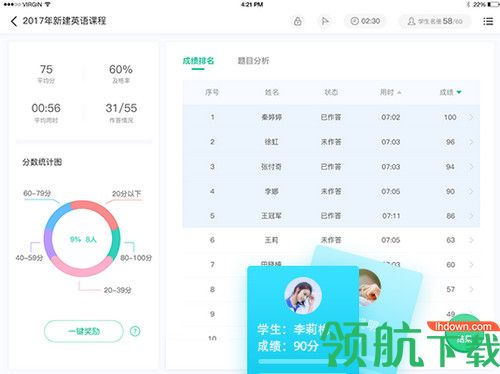
Task: Select student name 徐虹
Action: pos(272,142)
